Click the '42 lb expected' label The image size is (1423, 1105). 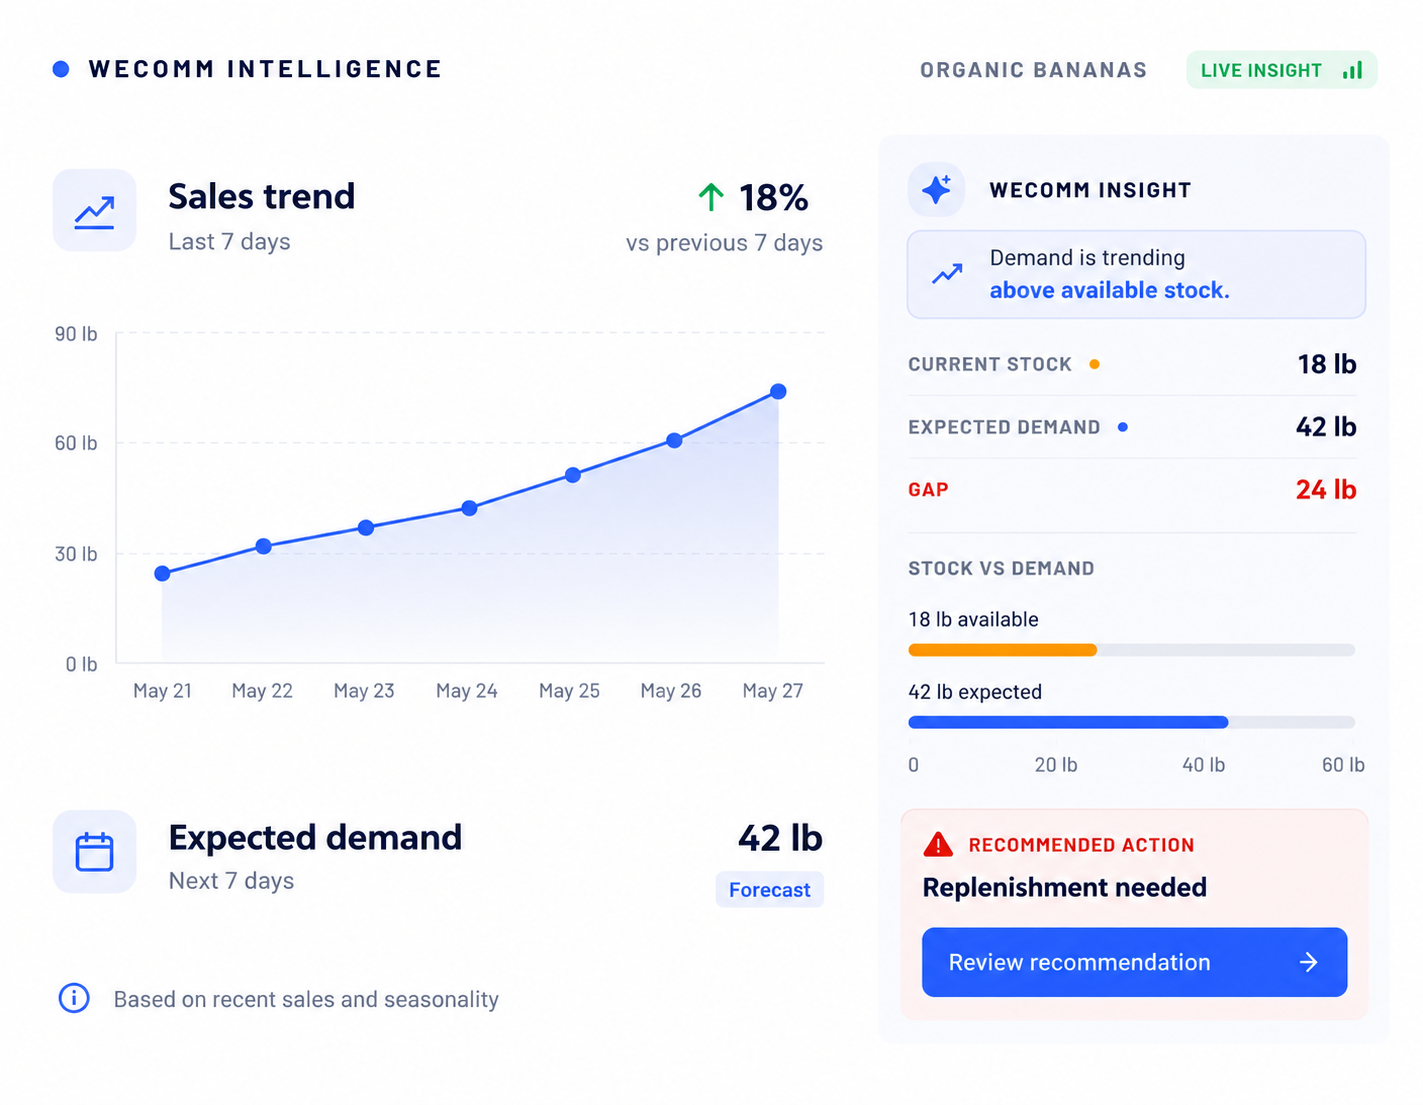[975, 692]
